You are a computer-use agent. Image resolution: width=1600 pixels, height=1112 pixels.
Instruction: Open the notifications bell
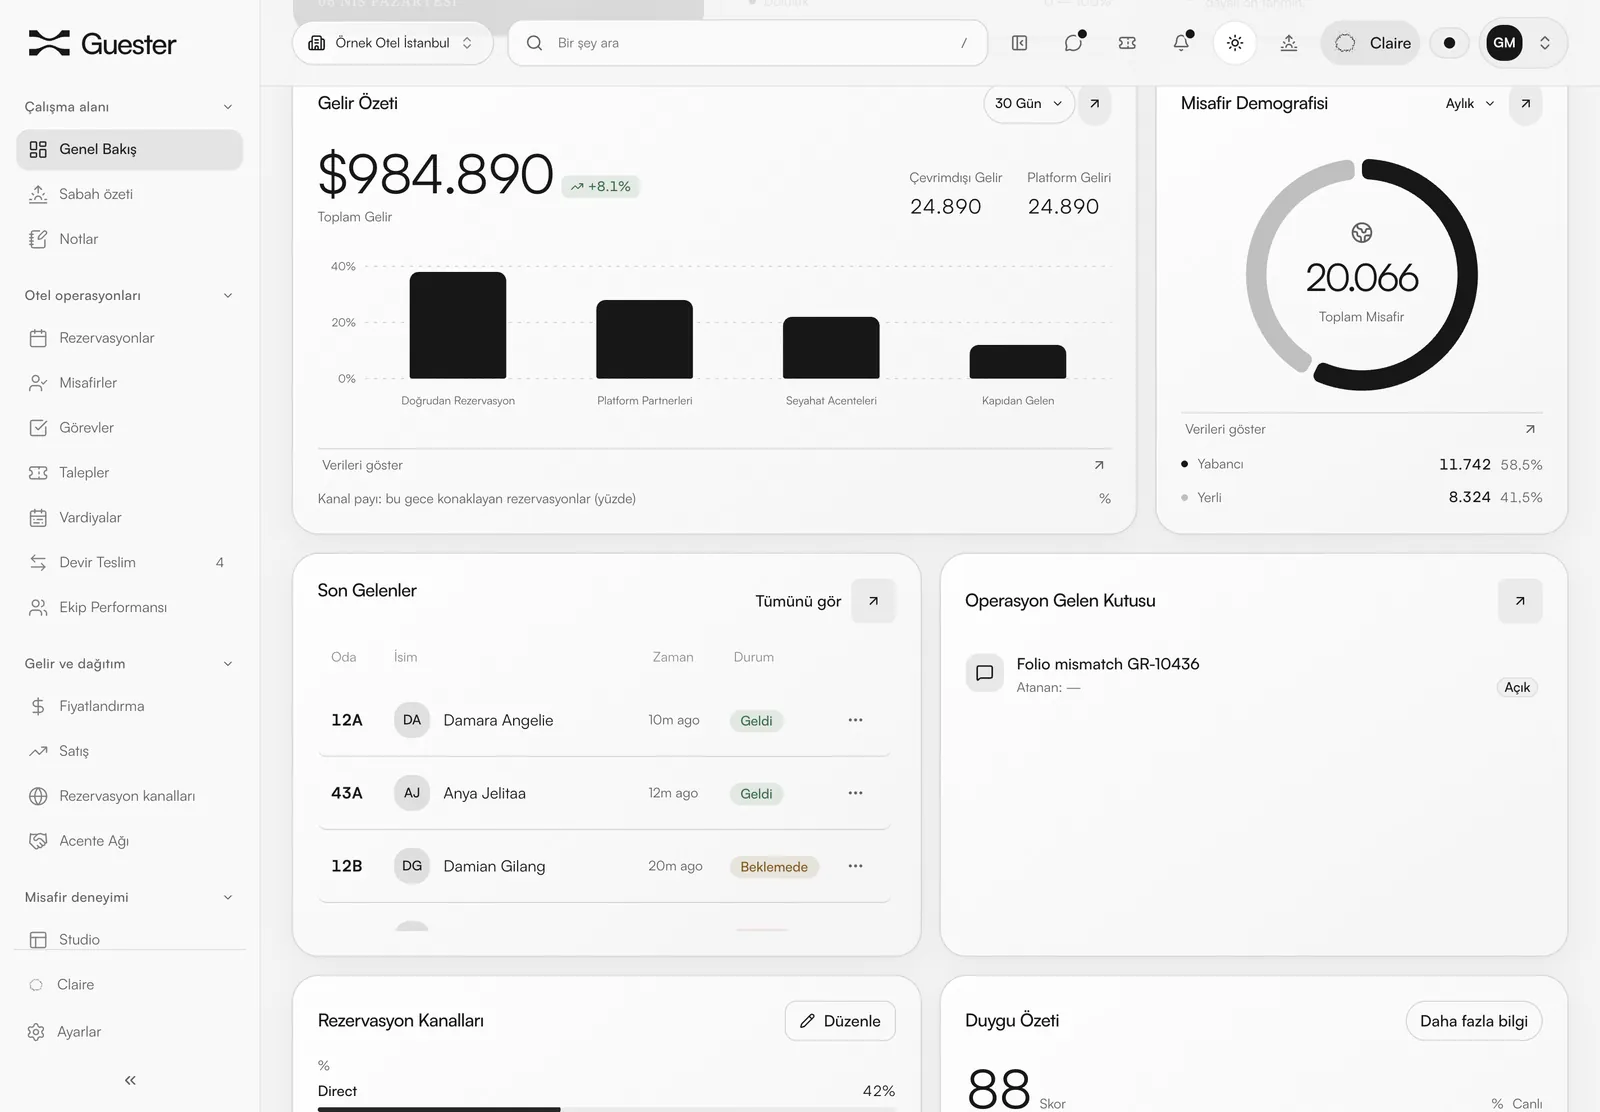point(1181,43)
